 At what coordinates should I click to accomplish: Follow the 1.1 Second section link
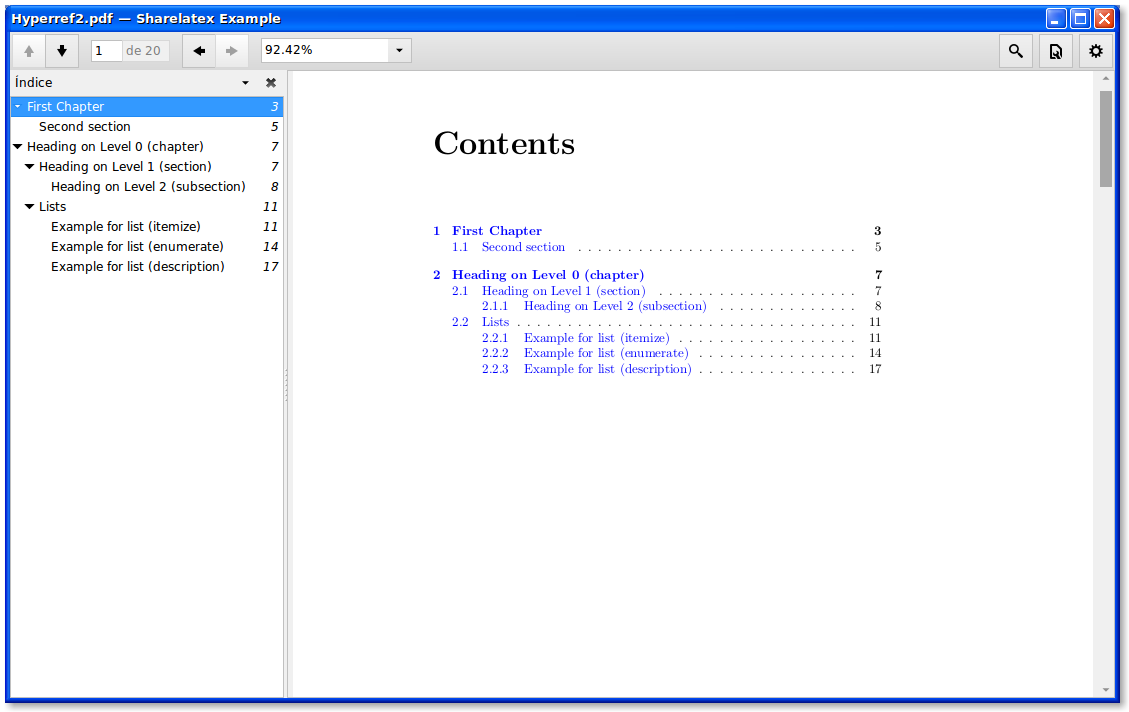point(508,247)
